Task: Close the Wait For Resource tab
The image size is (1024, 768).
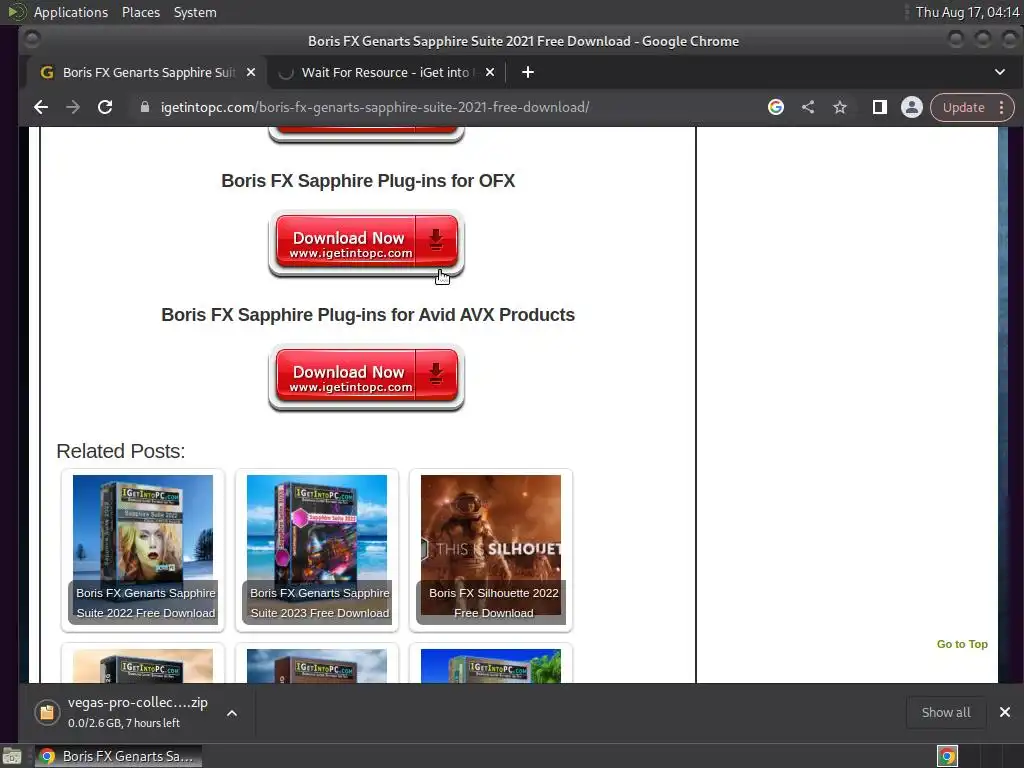Action: pos(490,72)
